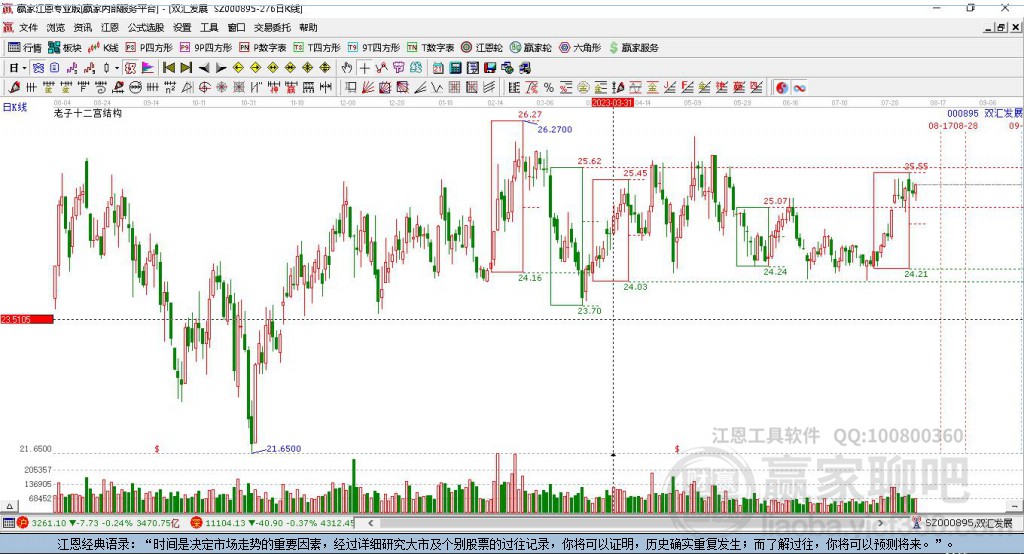The image size is (1024, 554).
Task: Open the T数字表 number table
Action: click(430, 48)
